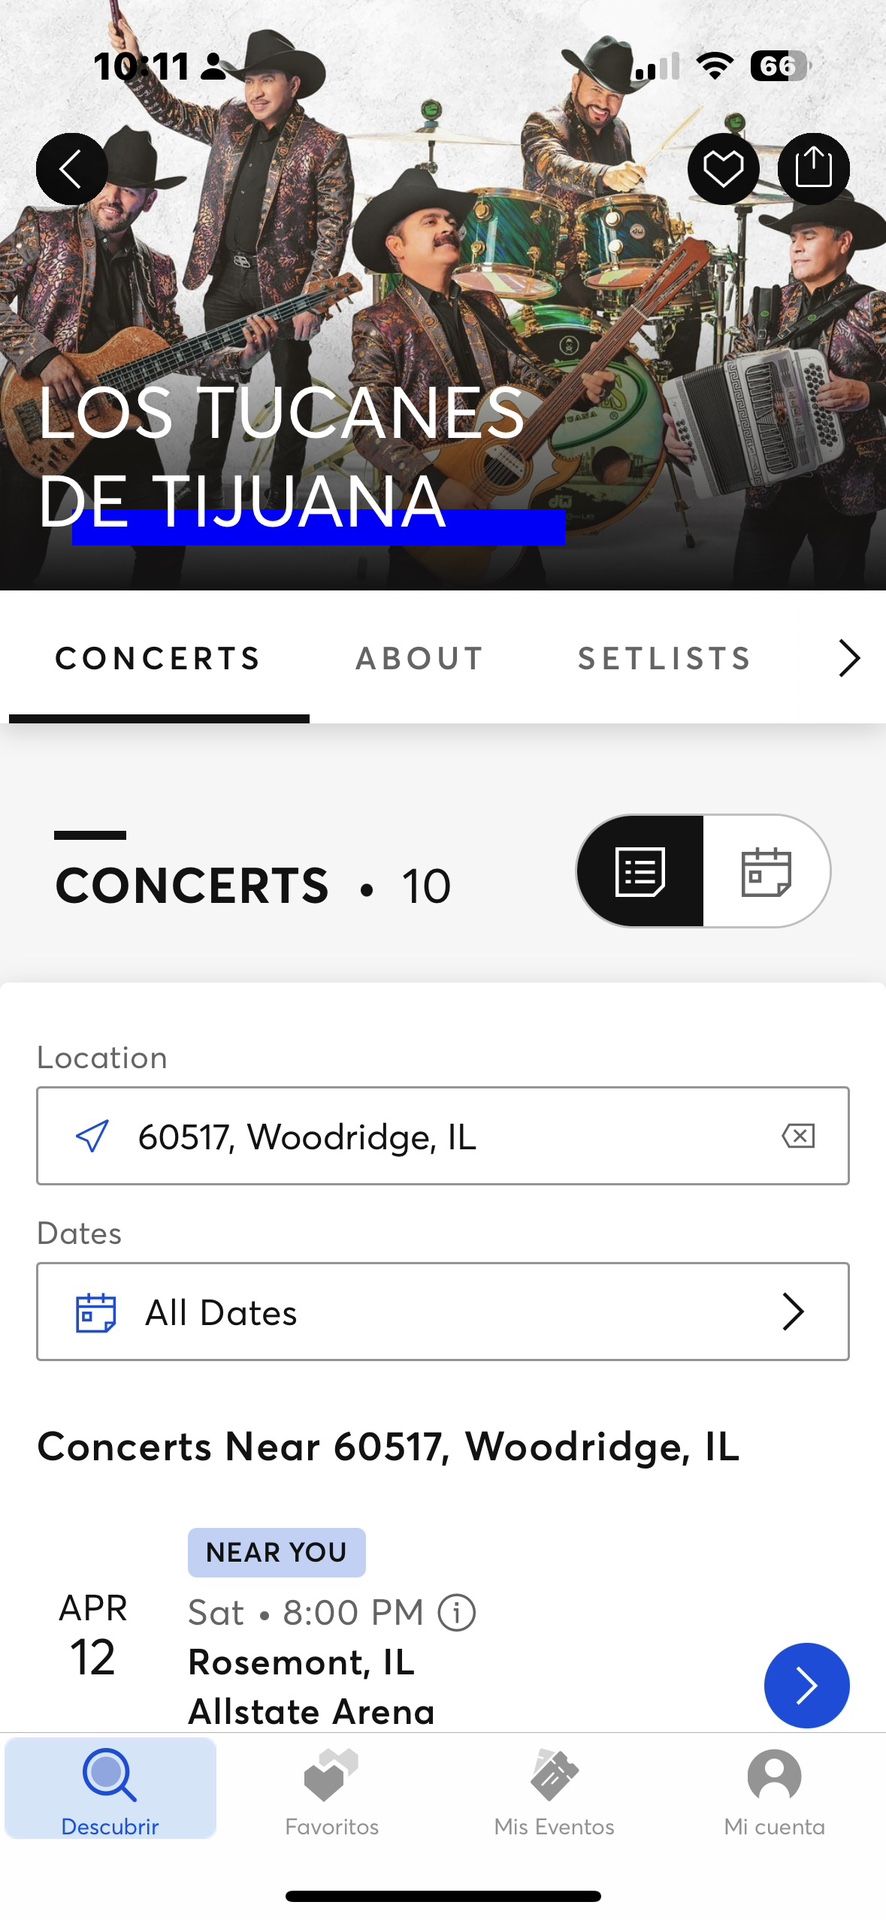886x1920 pixels.
Task: Favorite the artist with heart icon
Action: point(723,168)
